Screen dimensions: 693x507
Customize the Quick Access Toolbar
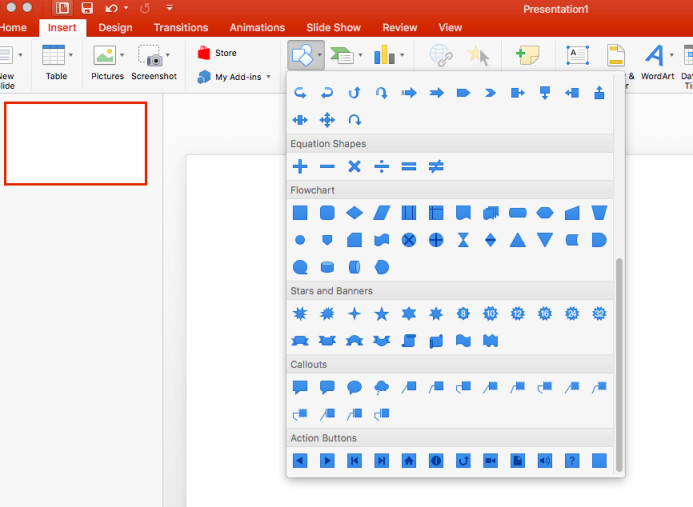pyautogui.click(x=169, y=8)
